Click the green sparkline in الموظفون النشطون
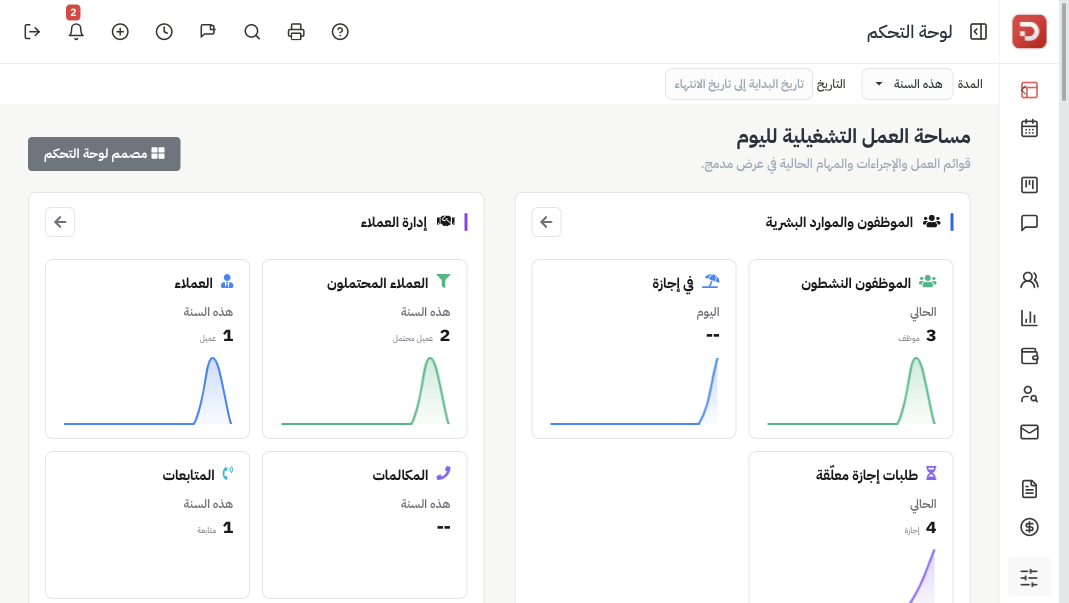The width and height of the screenshot is (1069, 603). click(x=851, y=391)
